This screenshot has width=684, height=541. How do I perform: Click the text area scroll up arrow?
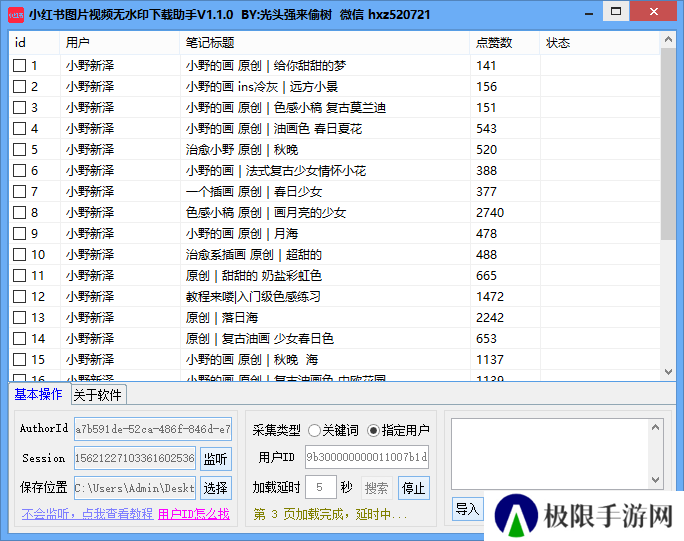click(x=655, y=427)
